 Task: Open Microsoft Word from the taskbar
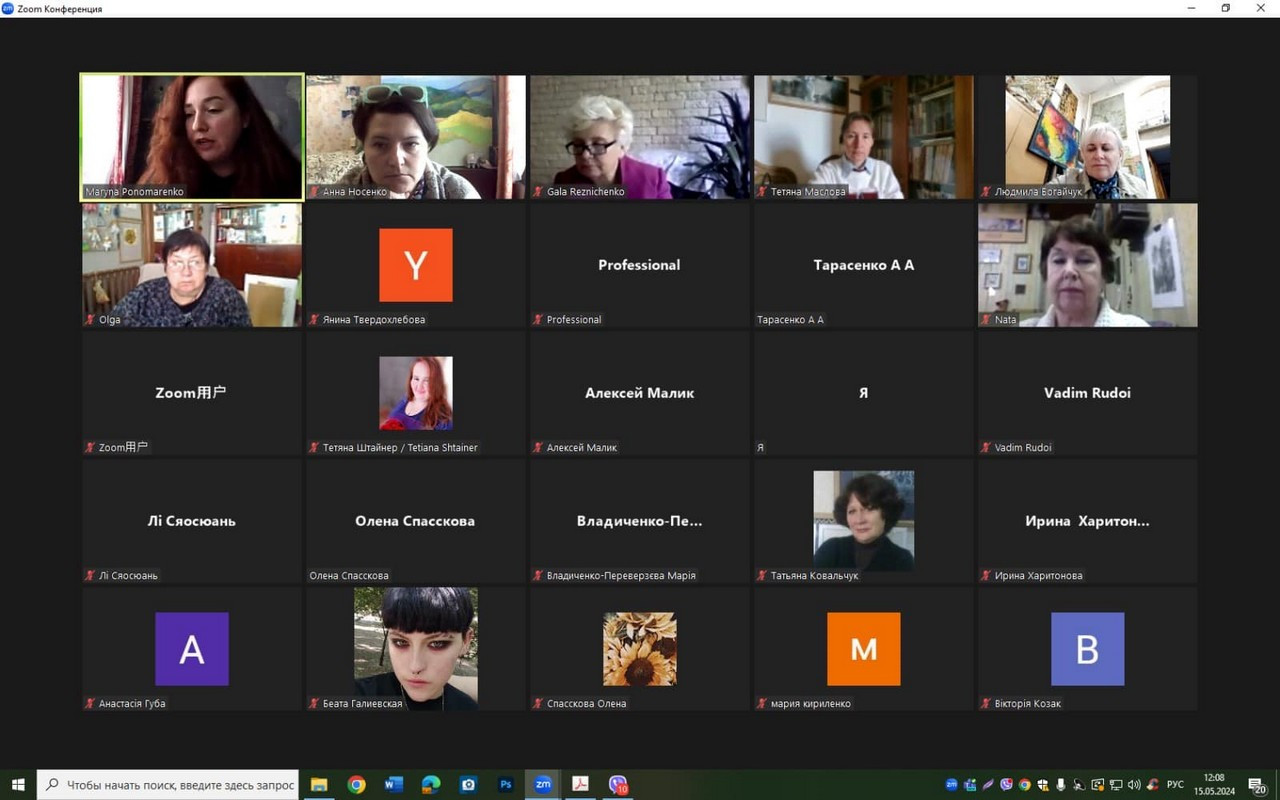tap(394, 785)
